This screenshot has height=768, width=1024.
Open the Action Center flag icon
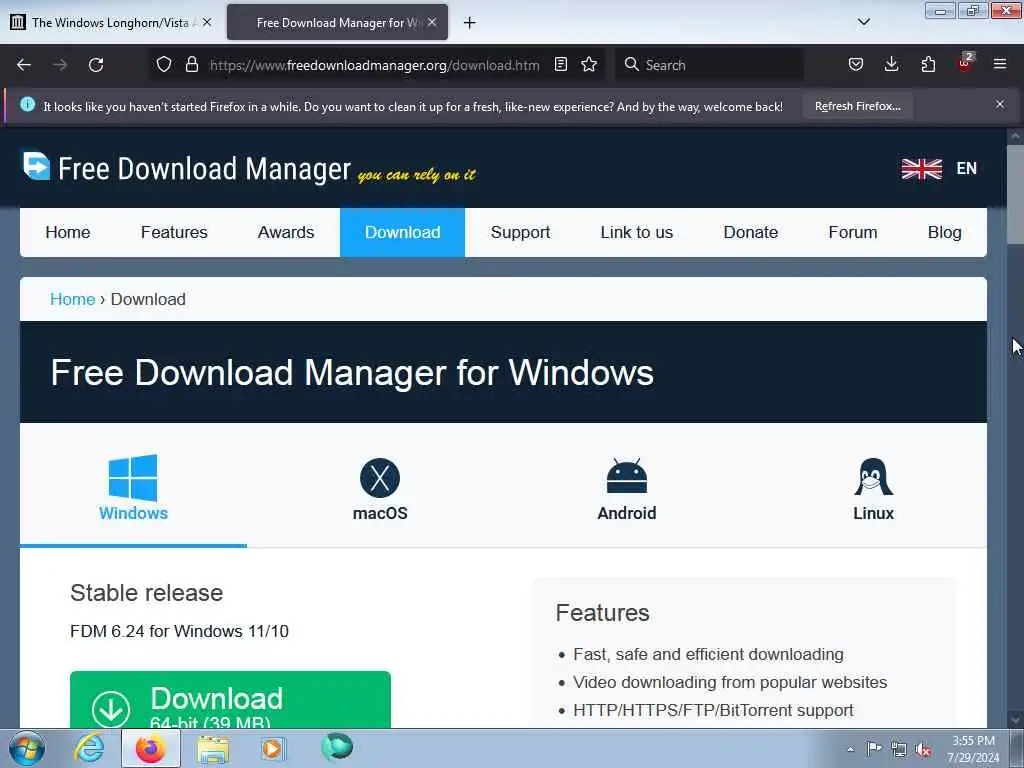874,749
